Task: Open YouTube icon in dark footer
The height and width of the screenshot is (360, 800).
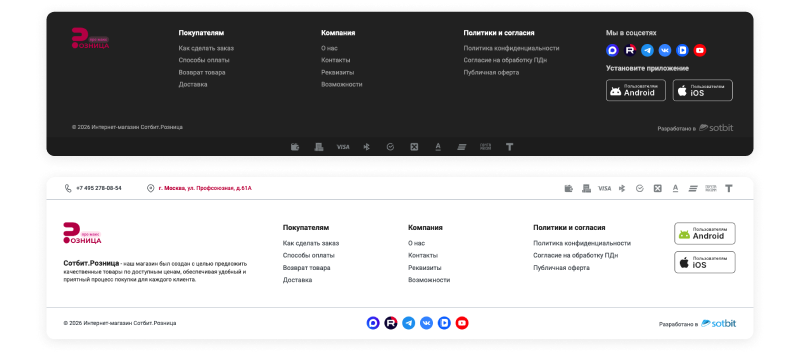Action: [700, 50]
